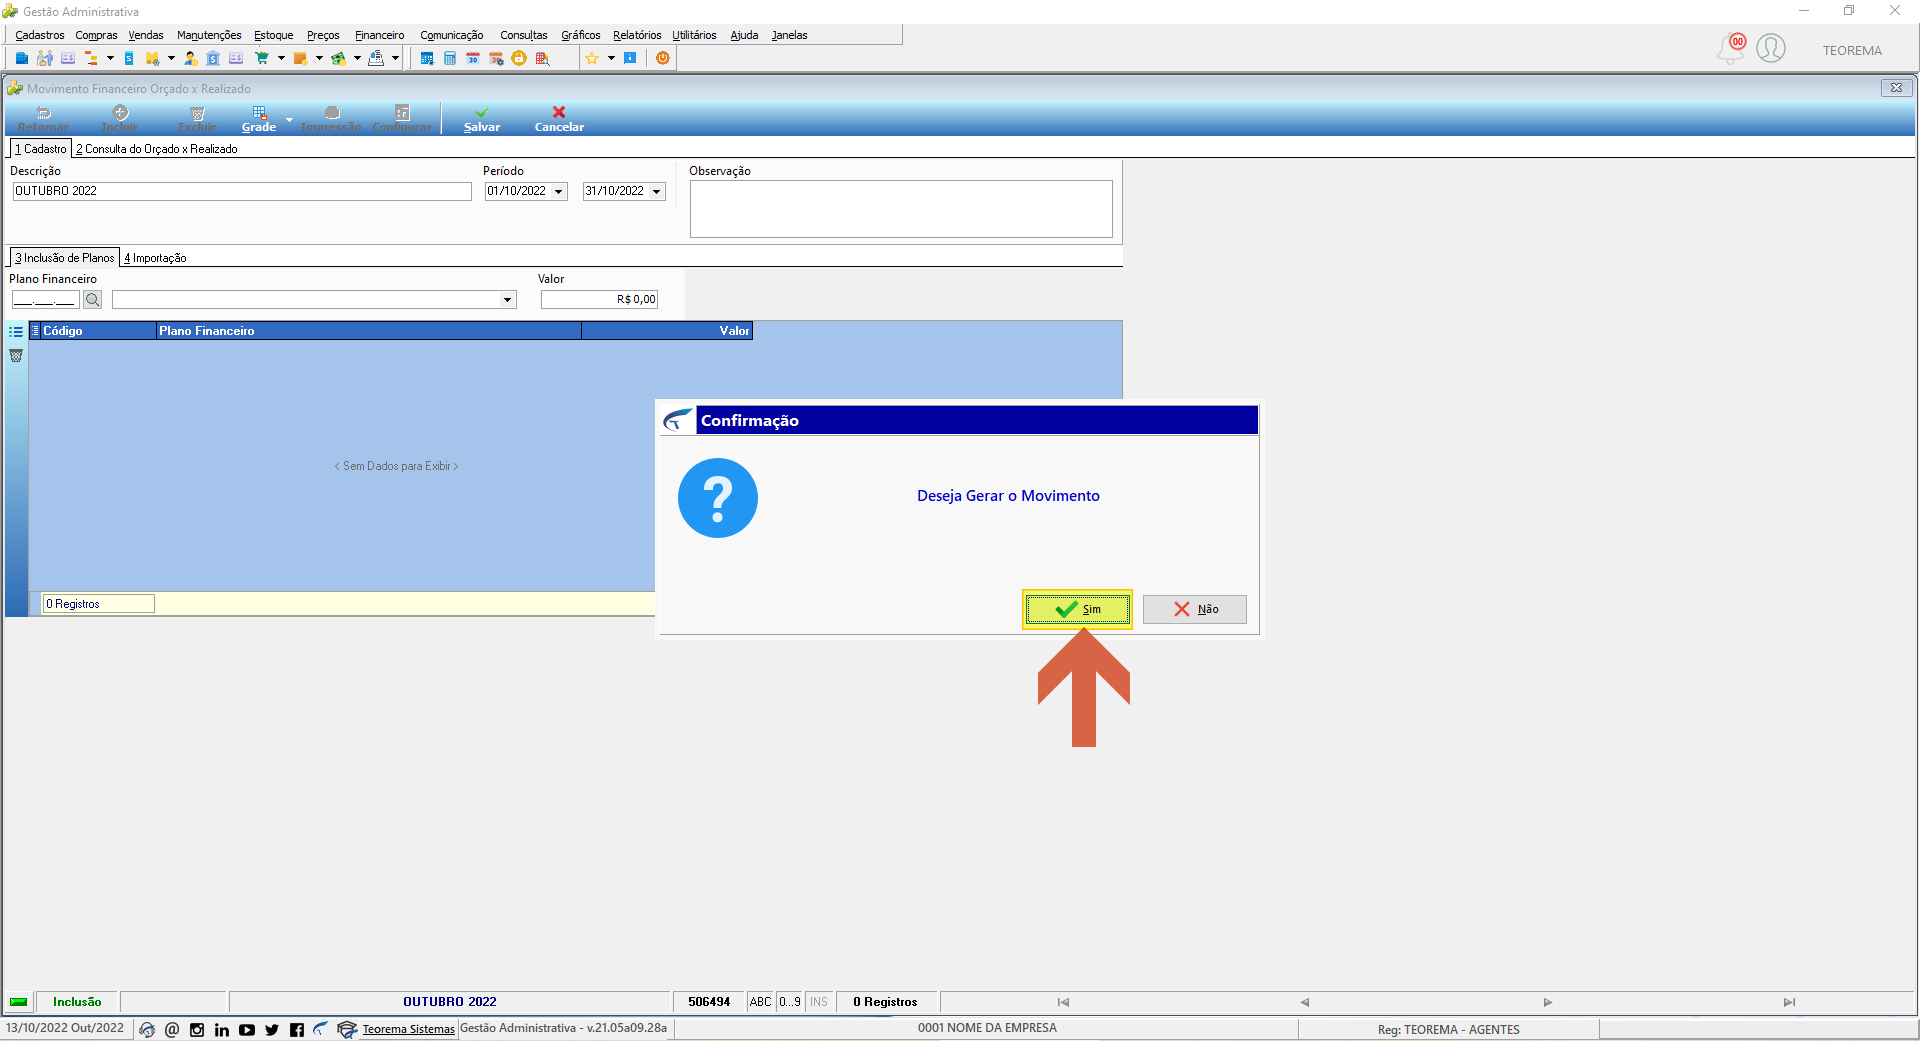Click the cash register toolbar icon

pos(376,58)
